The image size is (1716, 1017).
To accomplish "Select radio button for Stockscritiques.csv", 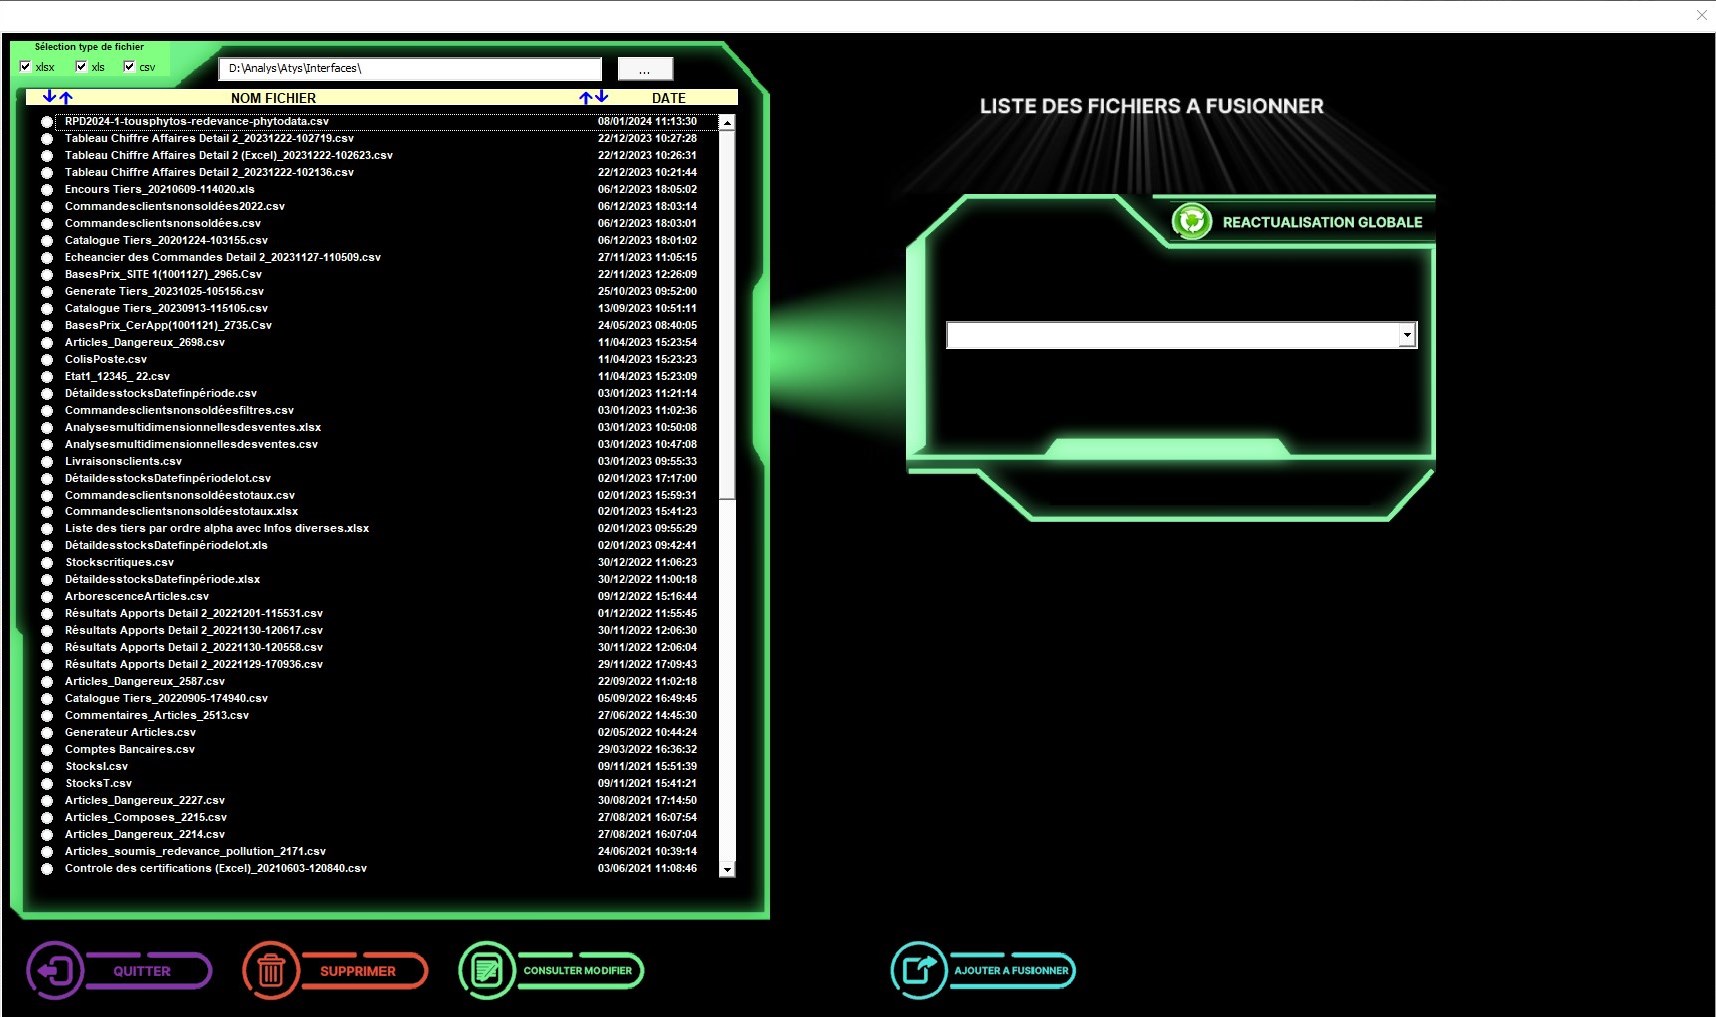I will pos(47,563).
